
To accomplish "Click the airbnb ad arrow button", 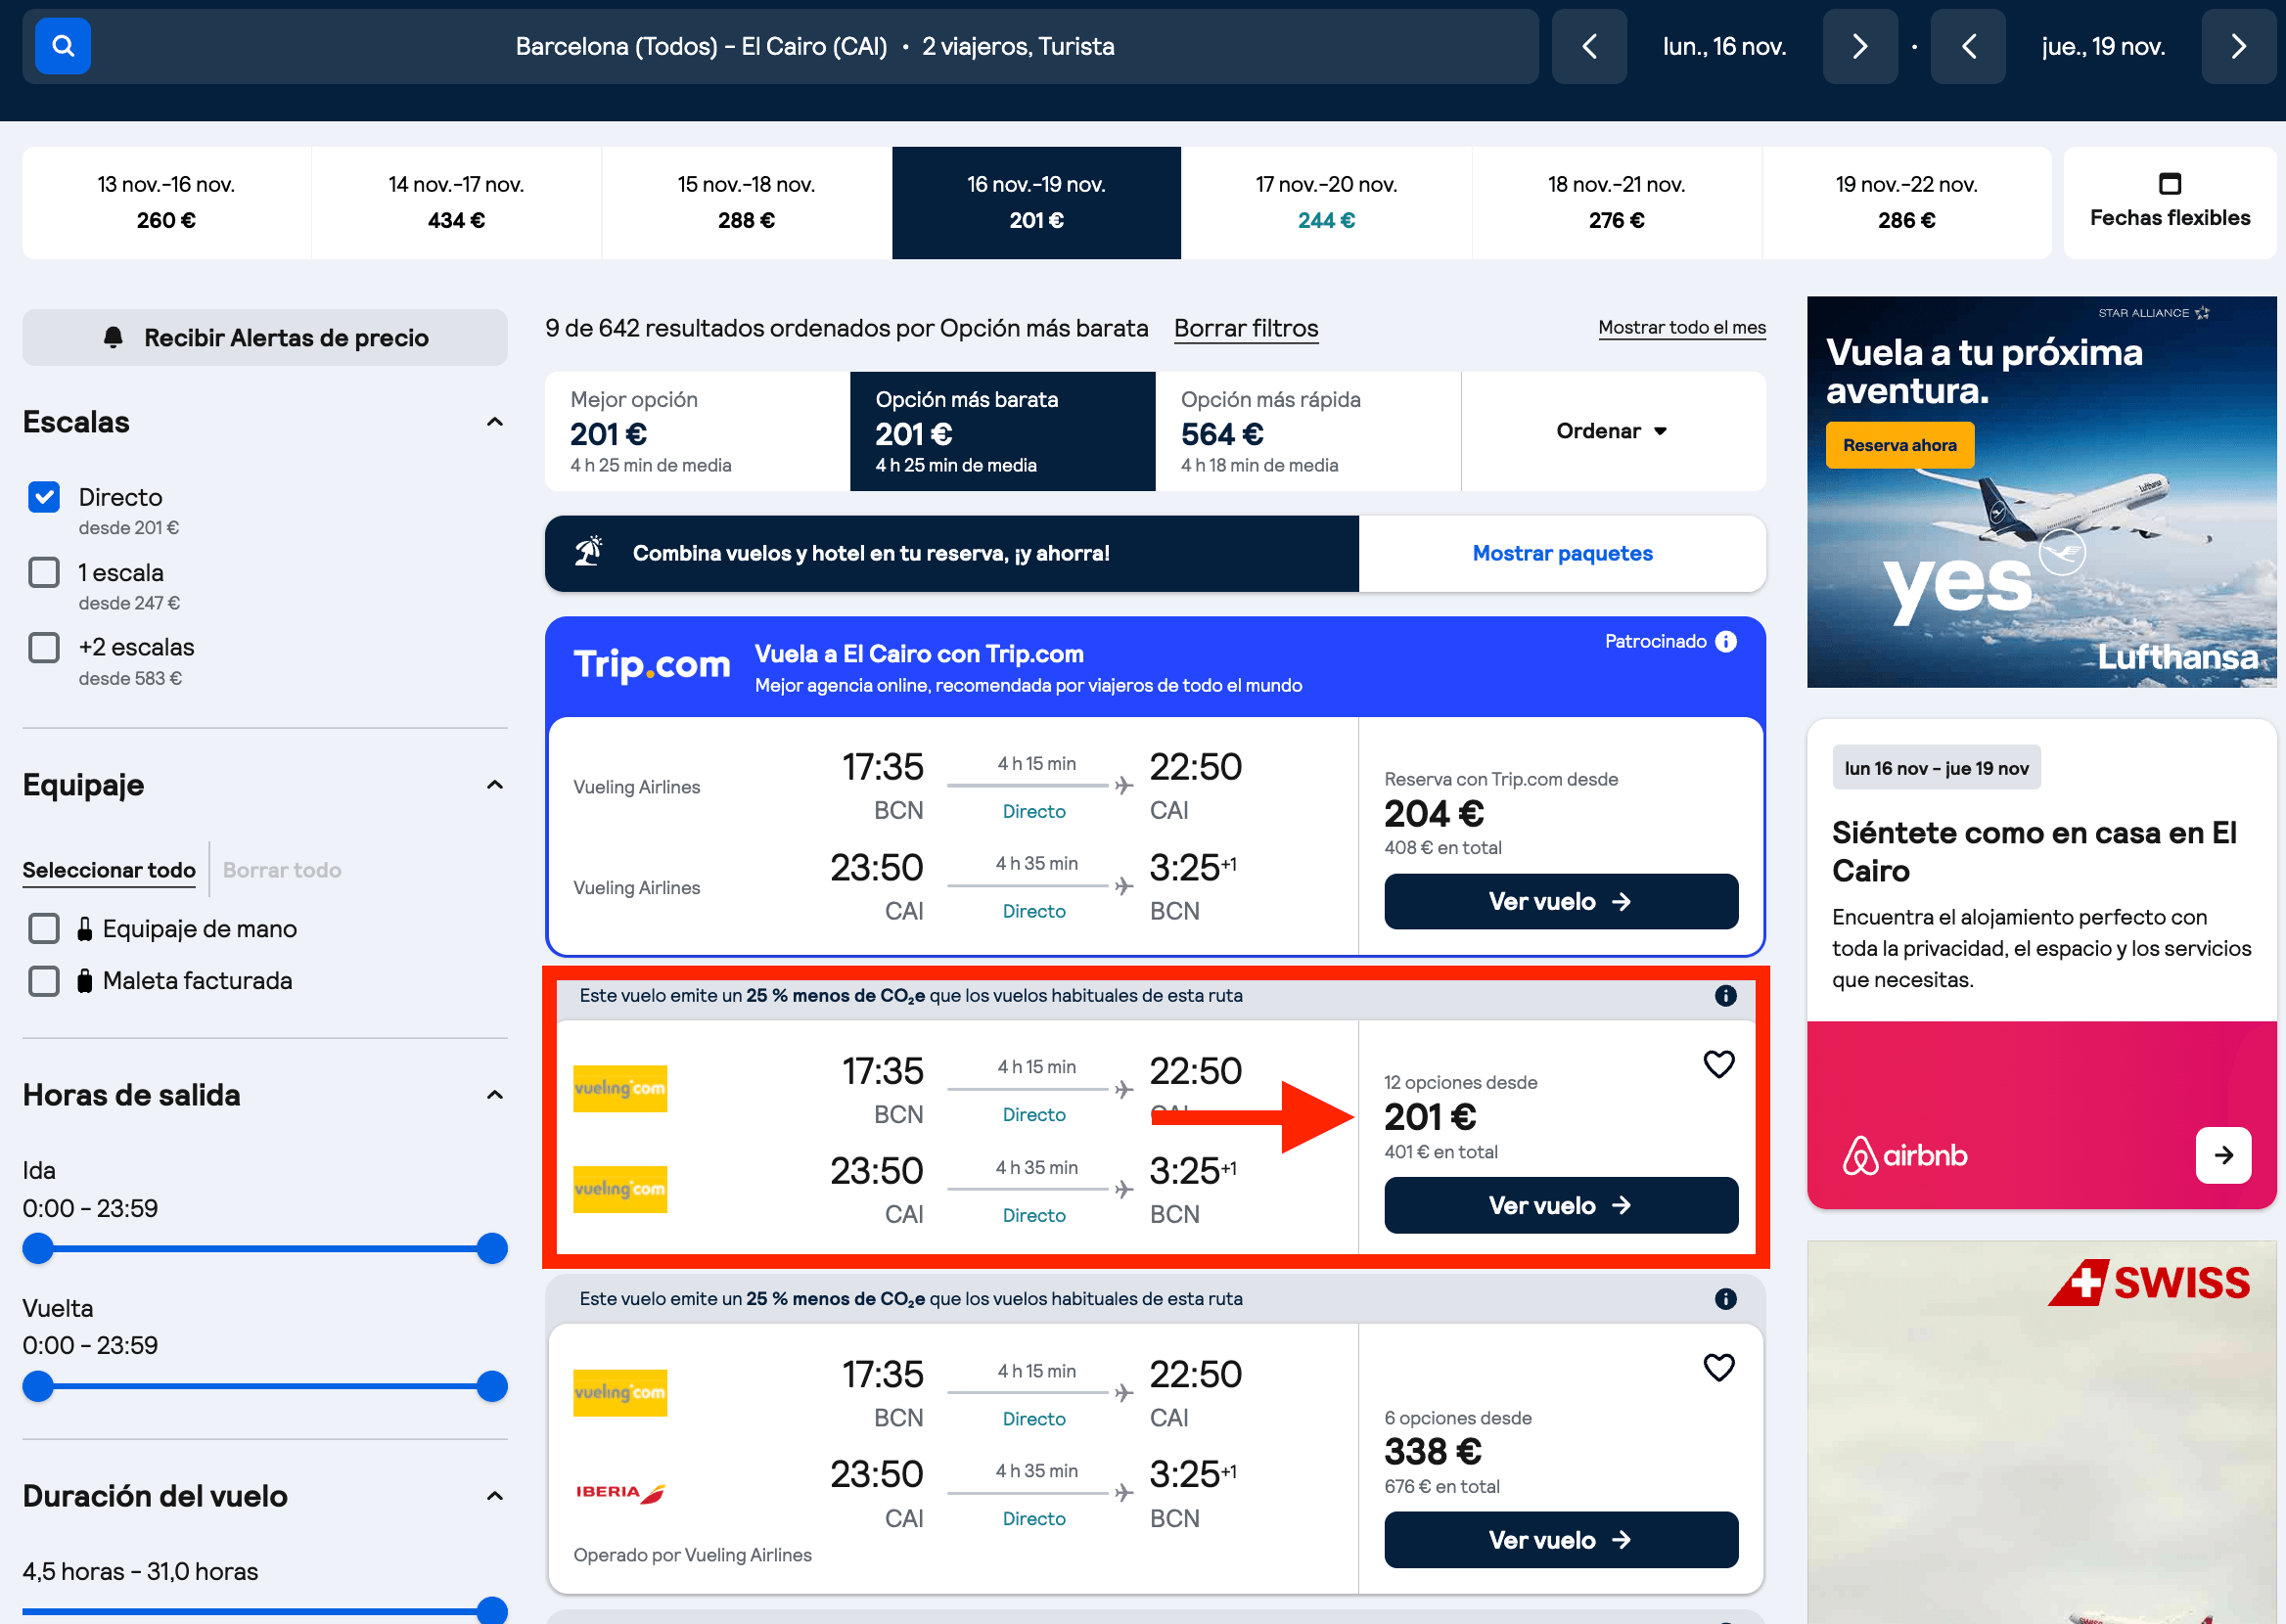I will [2223, 1155].
